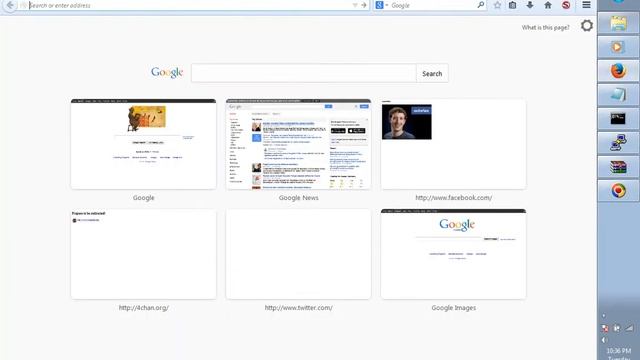Open the Firefox hamburger menu
Image resolution: width=640 pixels, height=360 pixels.
coord(586,5)
